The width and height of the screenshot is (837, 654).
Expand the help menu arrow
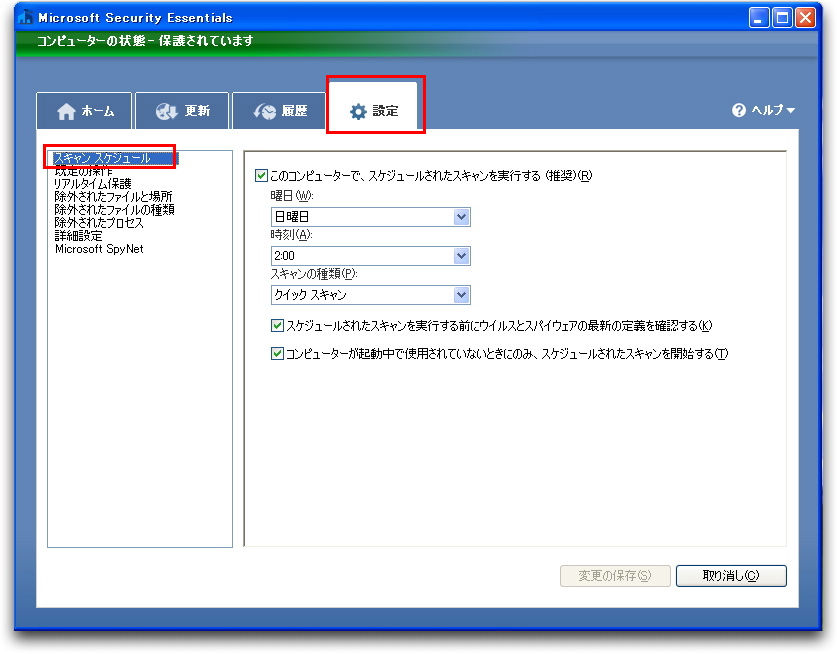(x=791, y=111)
